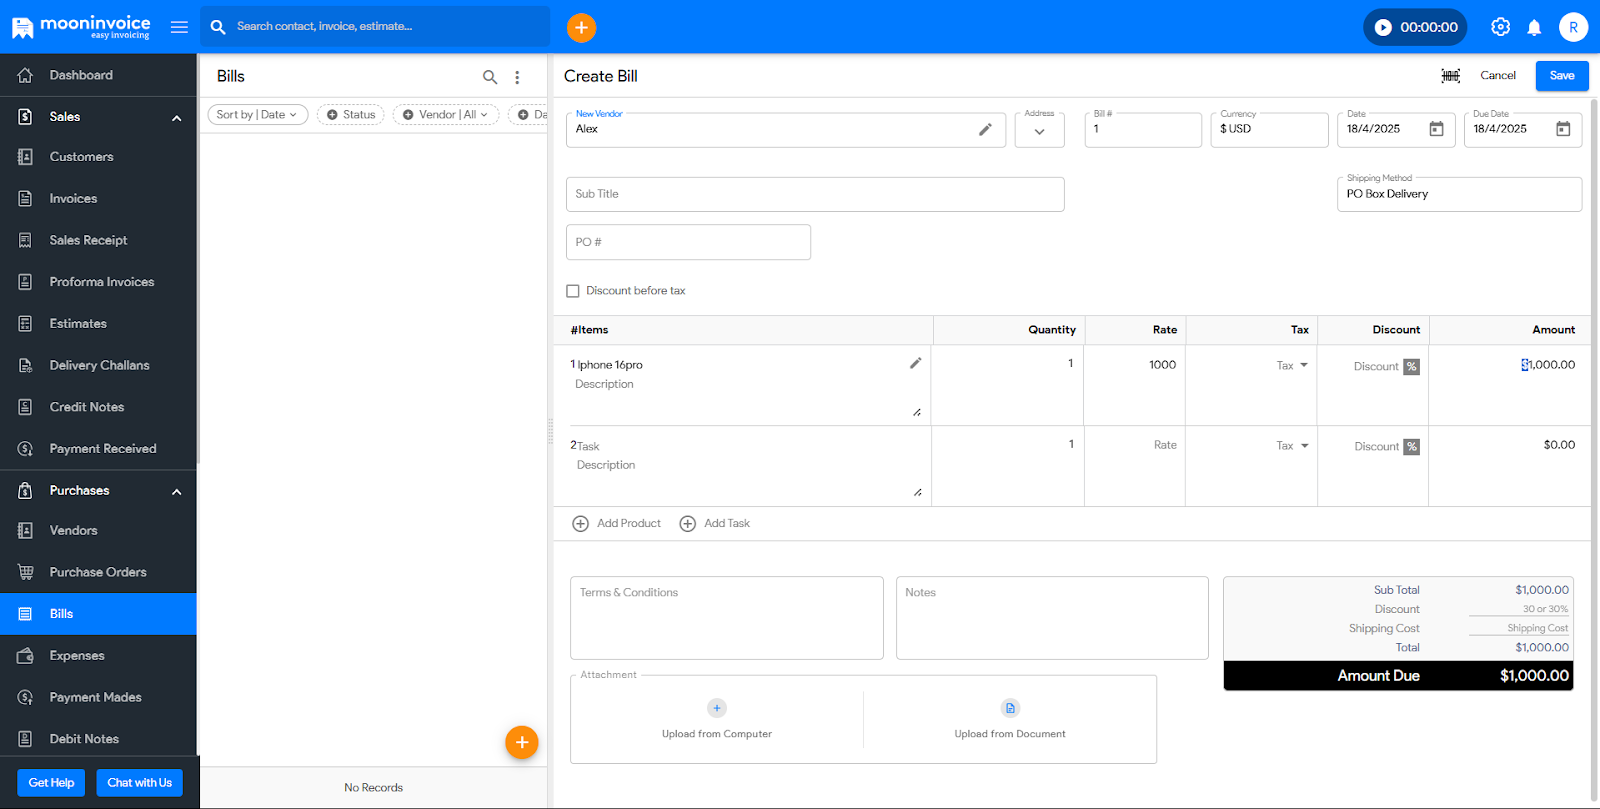Open Proforma Invoices in sidebar
Image resolution: width=1600 pixels, height=809 pixels.
point(98,282)
